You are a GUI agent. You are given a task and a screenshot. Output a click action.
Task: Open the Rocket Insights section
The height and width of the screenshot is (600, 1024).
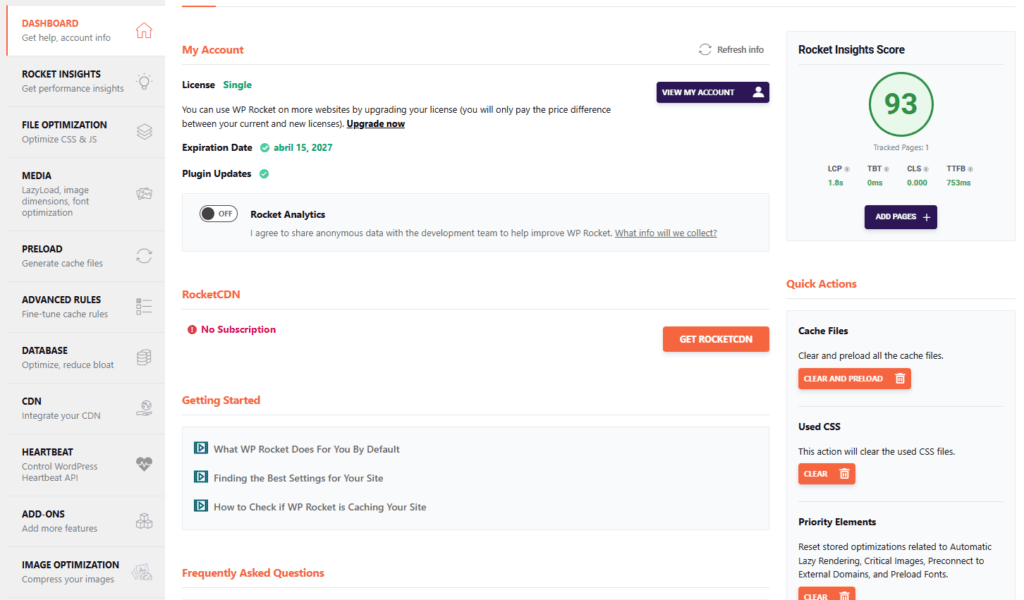point(86,81)
